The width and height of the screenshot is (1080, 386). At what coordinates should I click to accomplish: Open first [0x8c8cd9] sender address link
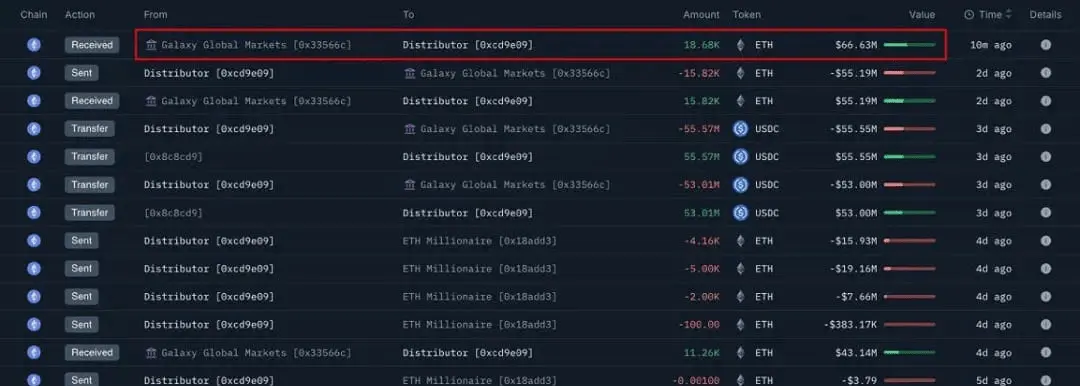173,156
